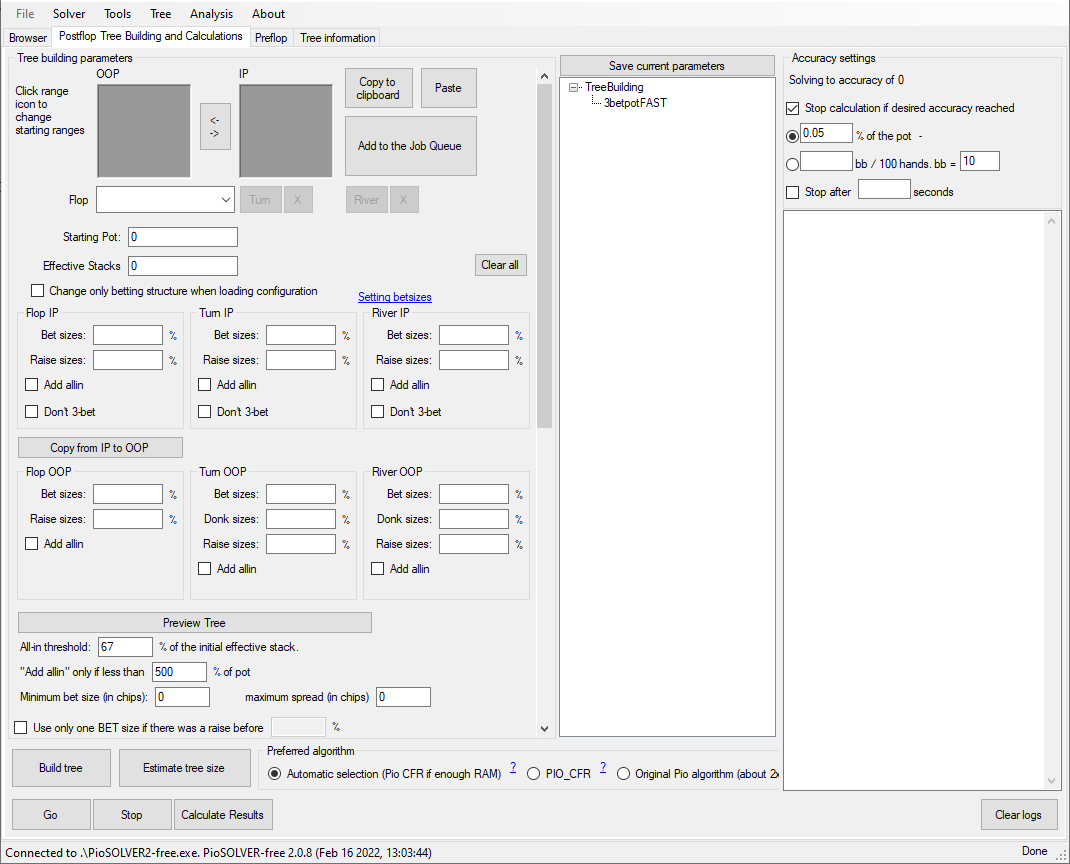Screen dimensions: 1070x864
Task: Click tree parameters scroll up arrow
Action: (544, 76)
